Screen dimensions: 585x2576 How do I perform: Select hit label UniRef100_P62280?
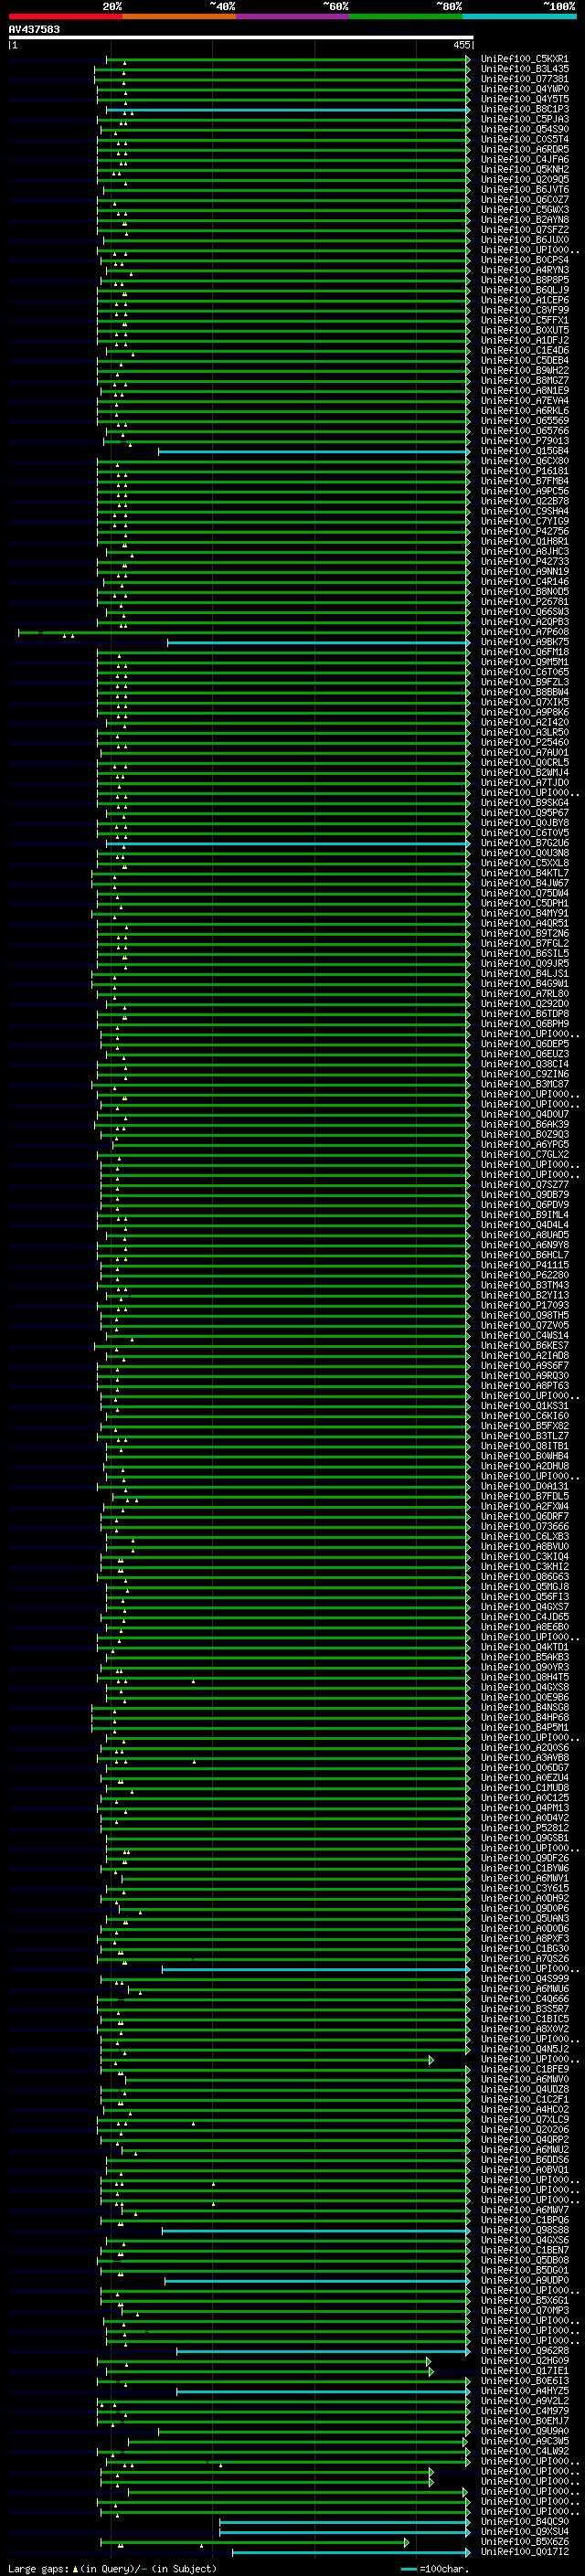[x=524, y=1275]
